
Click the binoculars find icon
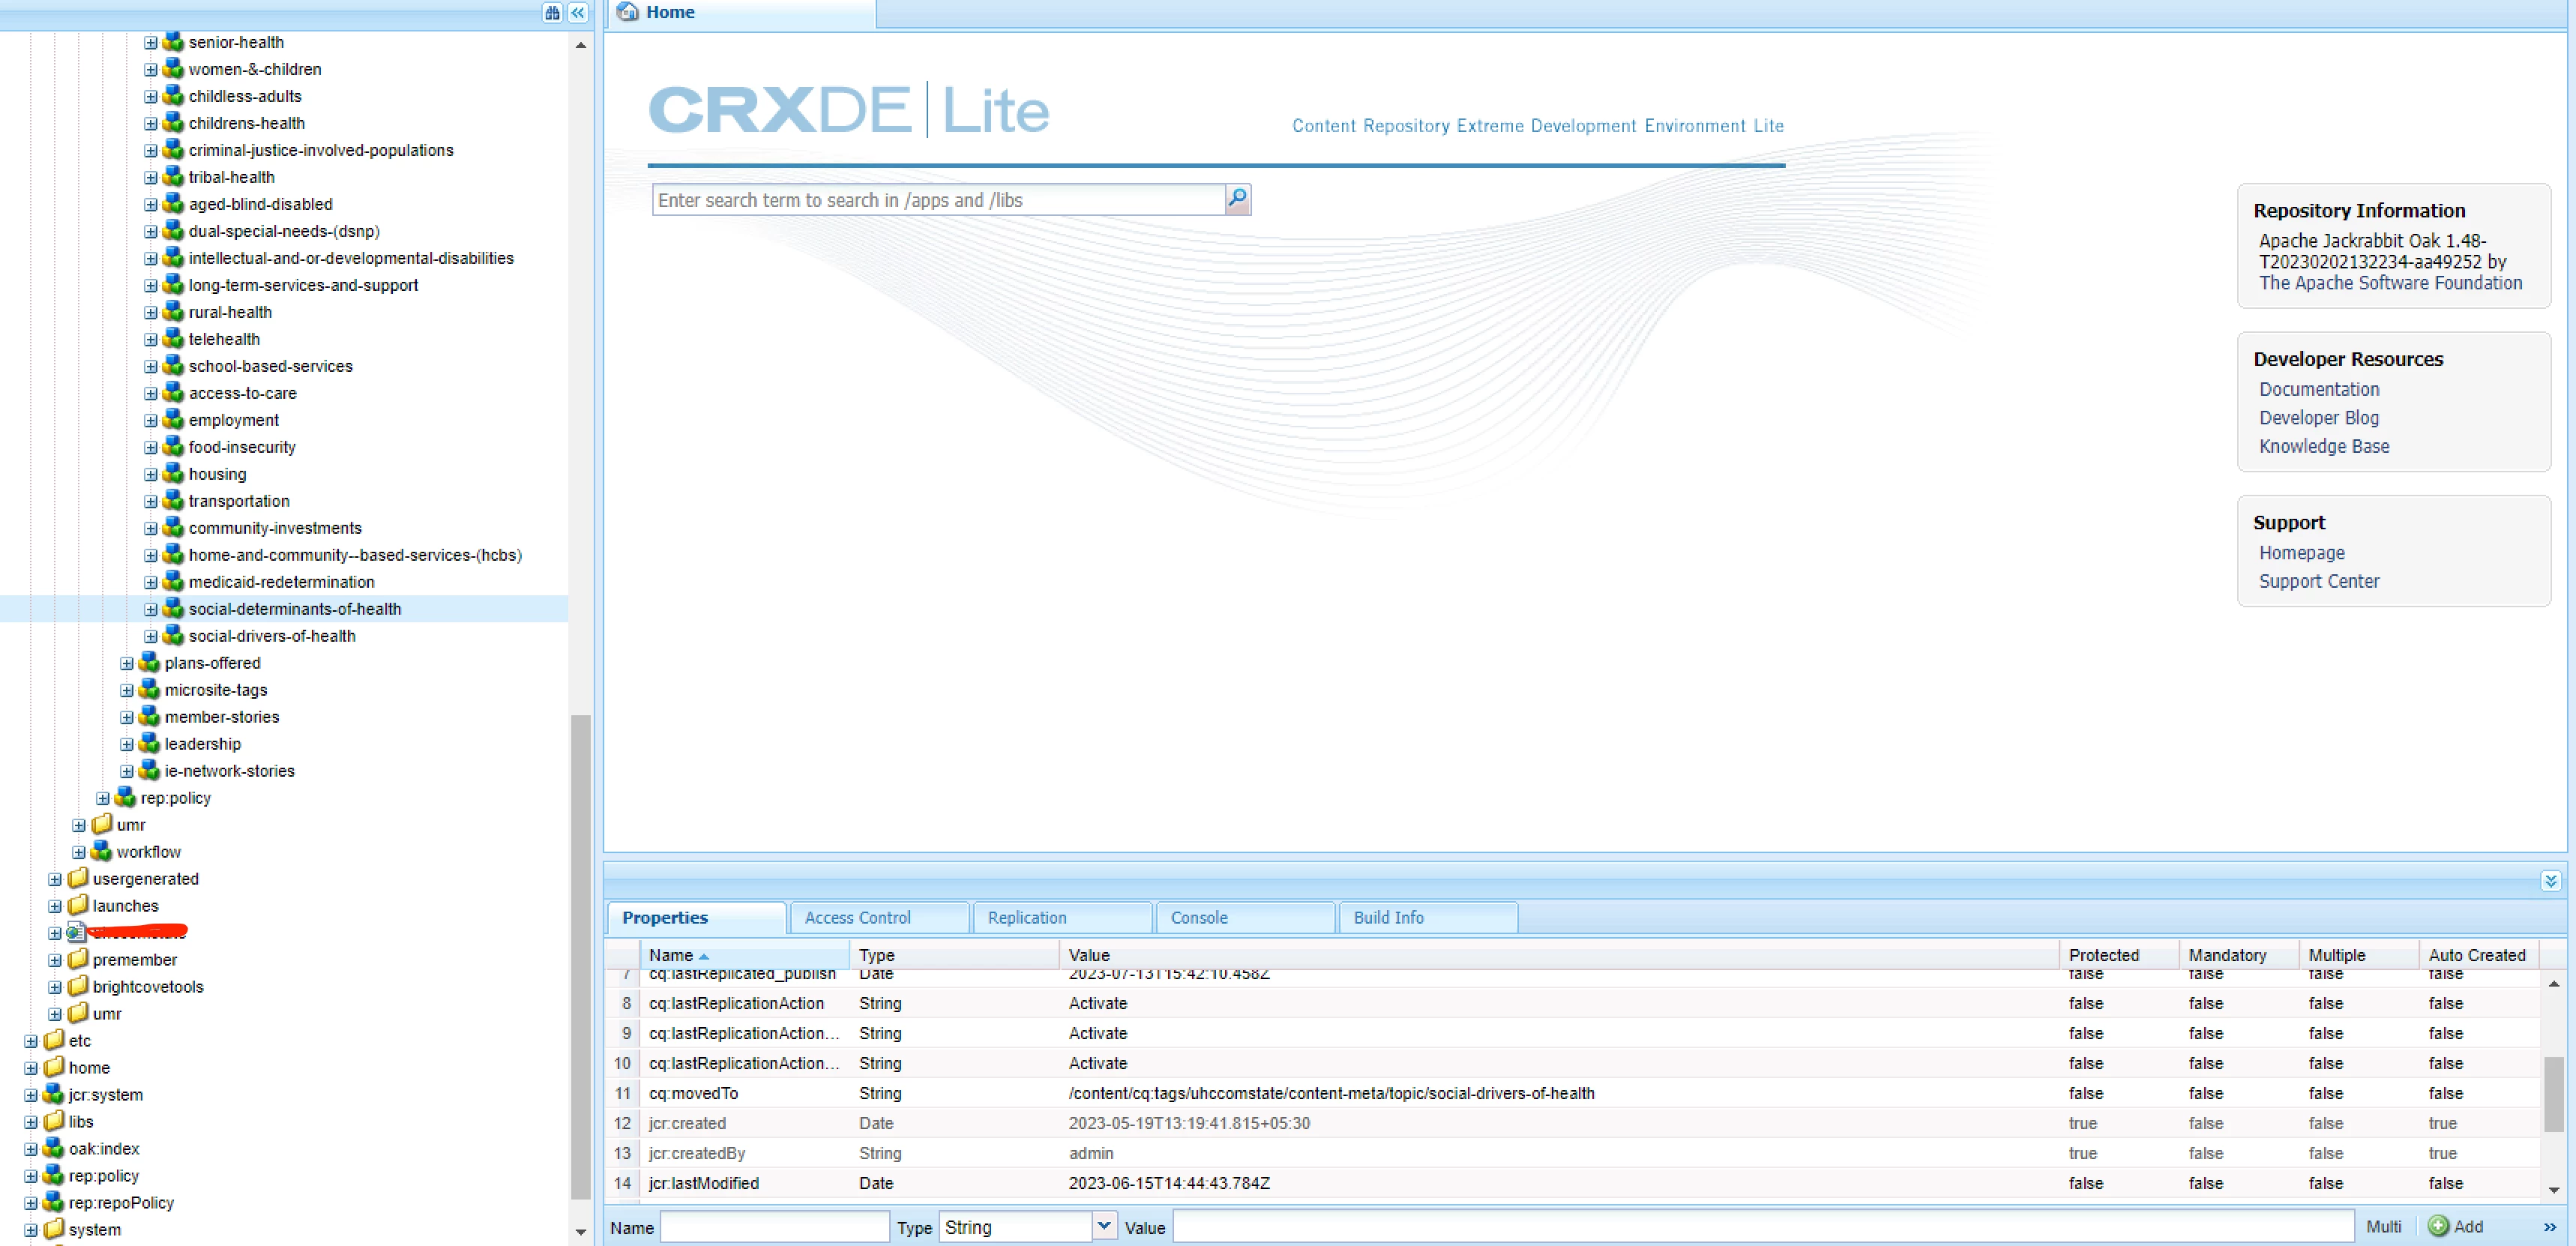(x=552, y=13)
